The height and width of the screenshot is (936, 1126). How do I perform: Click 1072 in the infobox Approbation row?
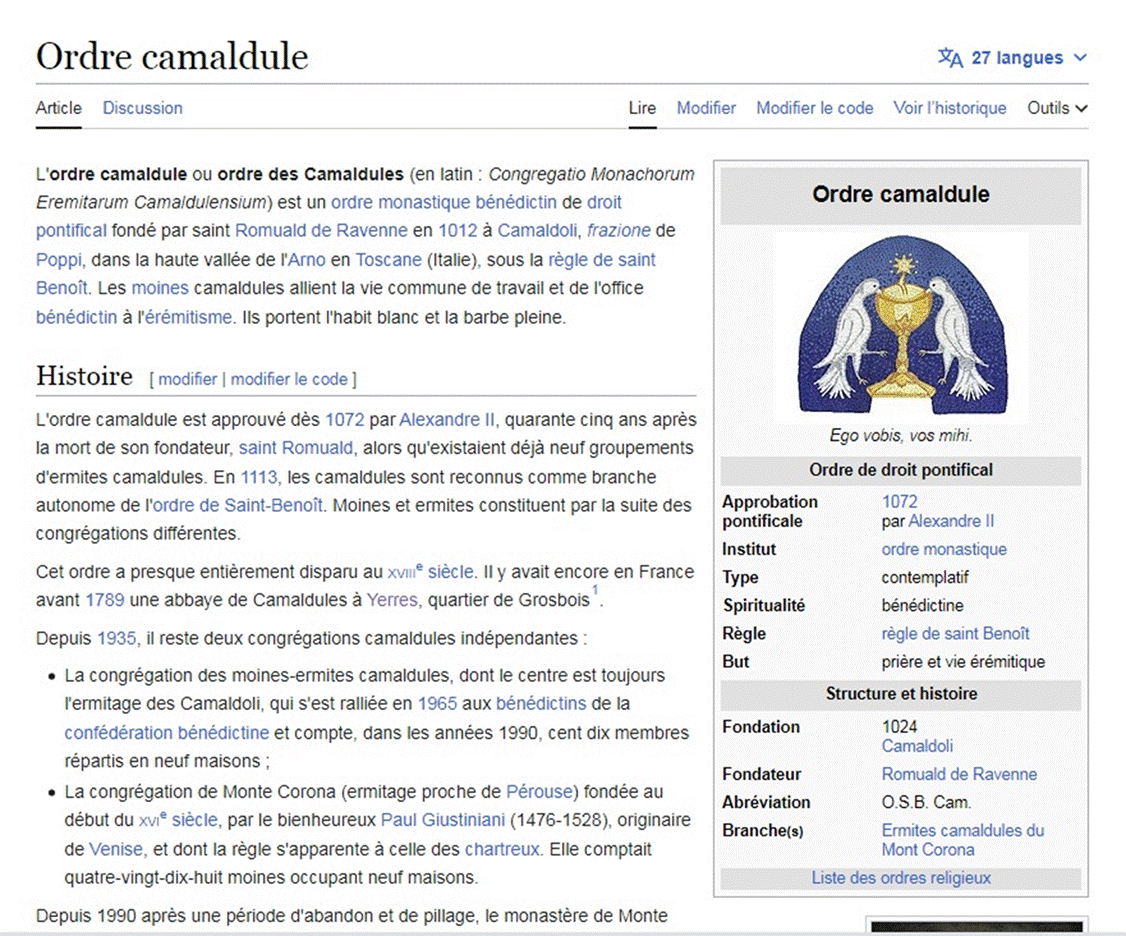pos(900,501)
